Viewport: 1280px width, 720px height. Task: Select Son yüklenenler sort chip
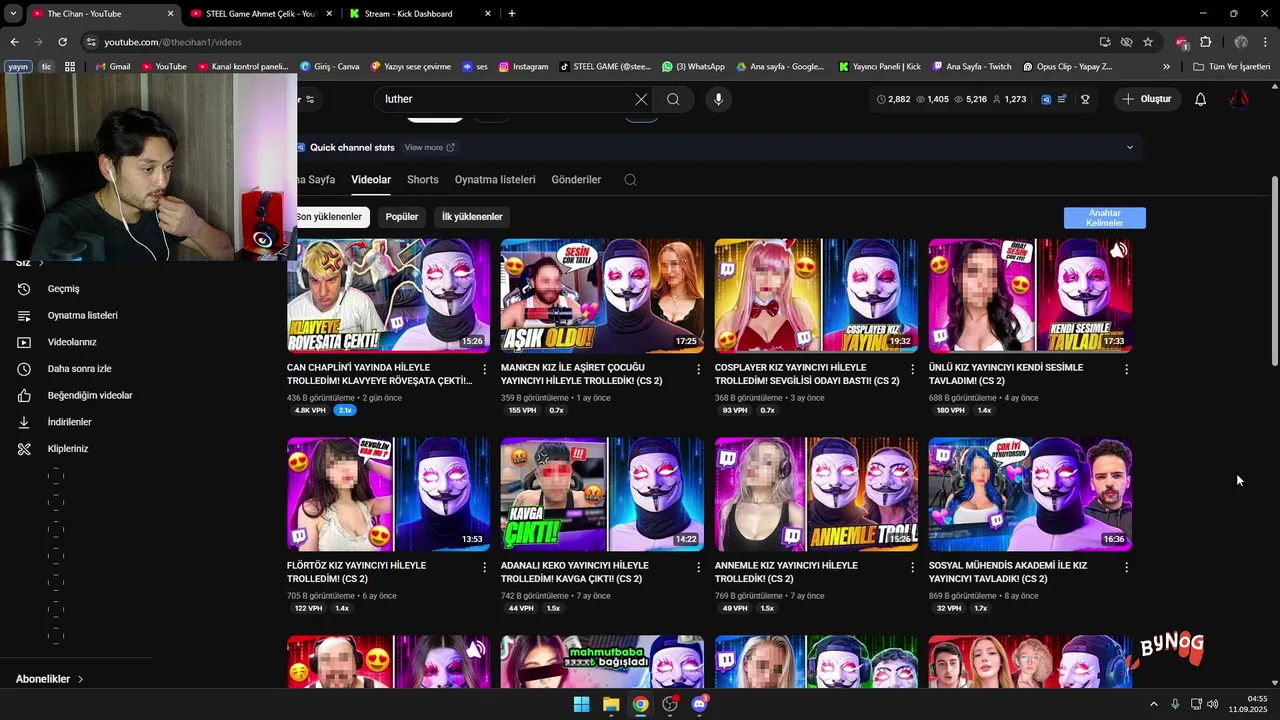tap(329, 217)
